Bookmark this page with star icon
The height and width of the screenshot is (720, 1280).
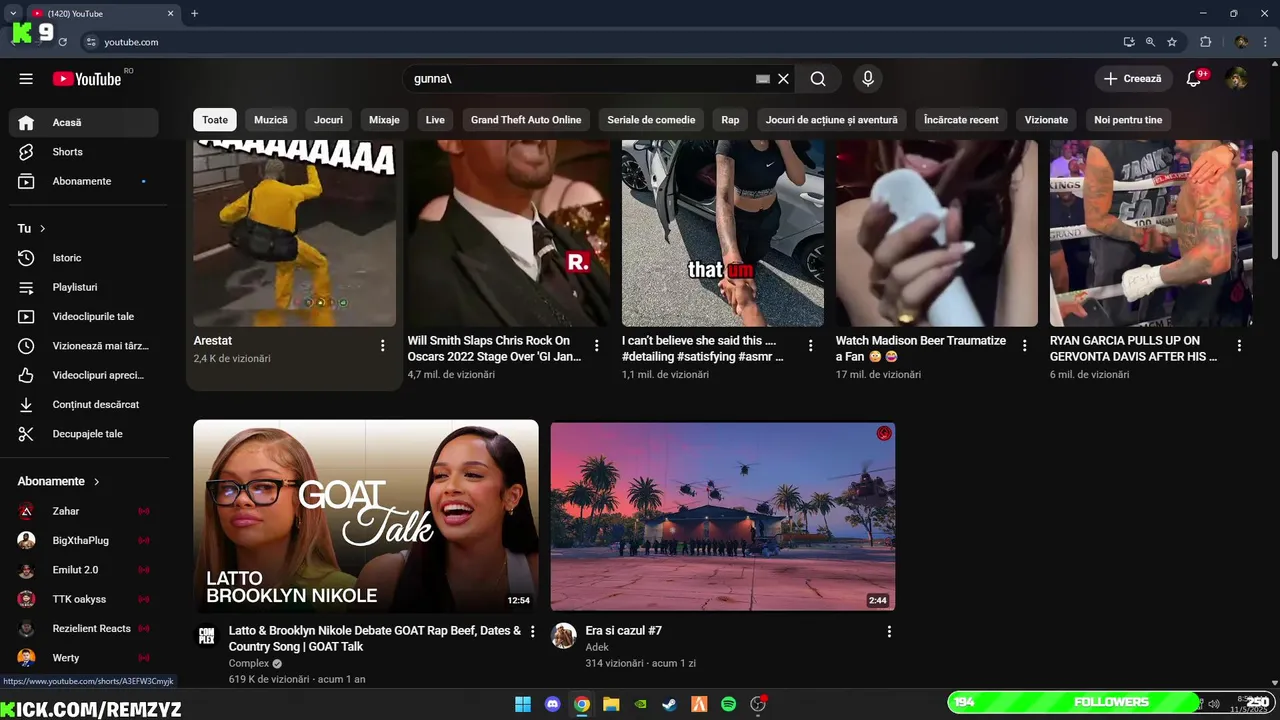[1172, 42]
